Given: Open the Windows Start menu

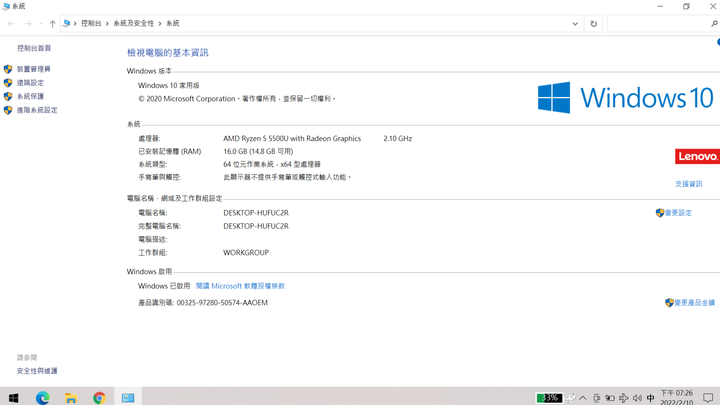Looking at the screenshot, I should coord(13,398).
